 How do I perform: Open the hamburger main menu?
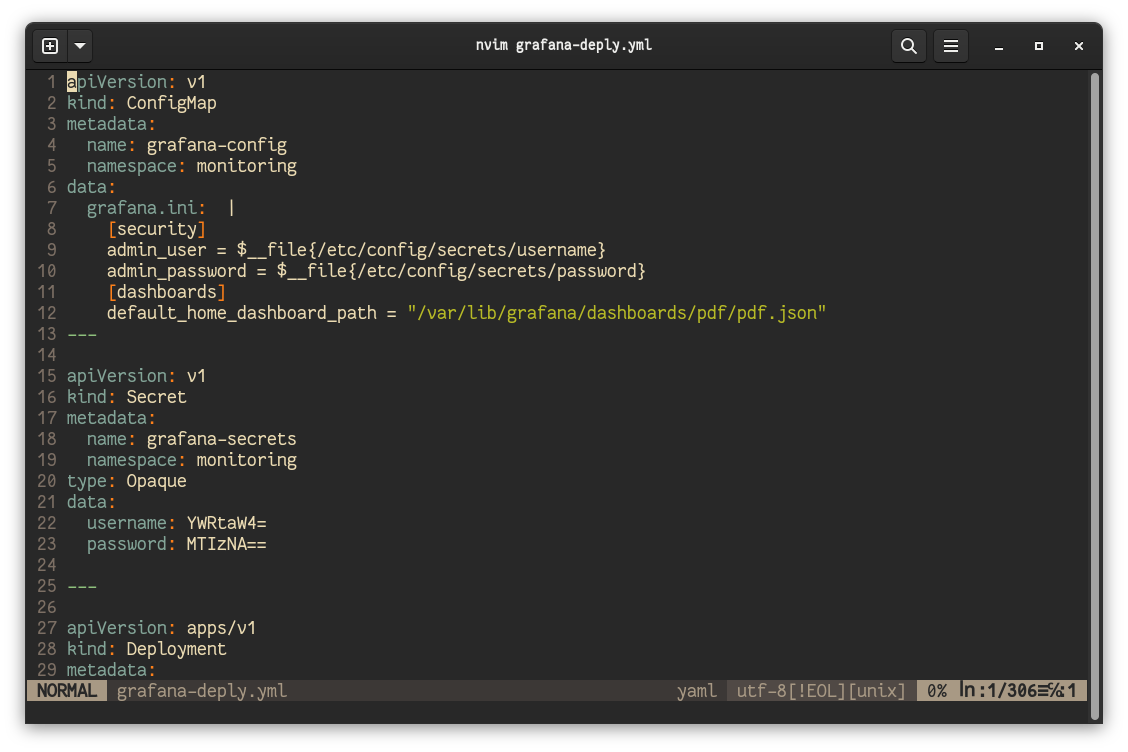point(950,46)
